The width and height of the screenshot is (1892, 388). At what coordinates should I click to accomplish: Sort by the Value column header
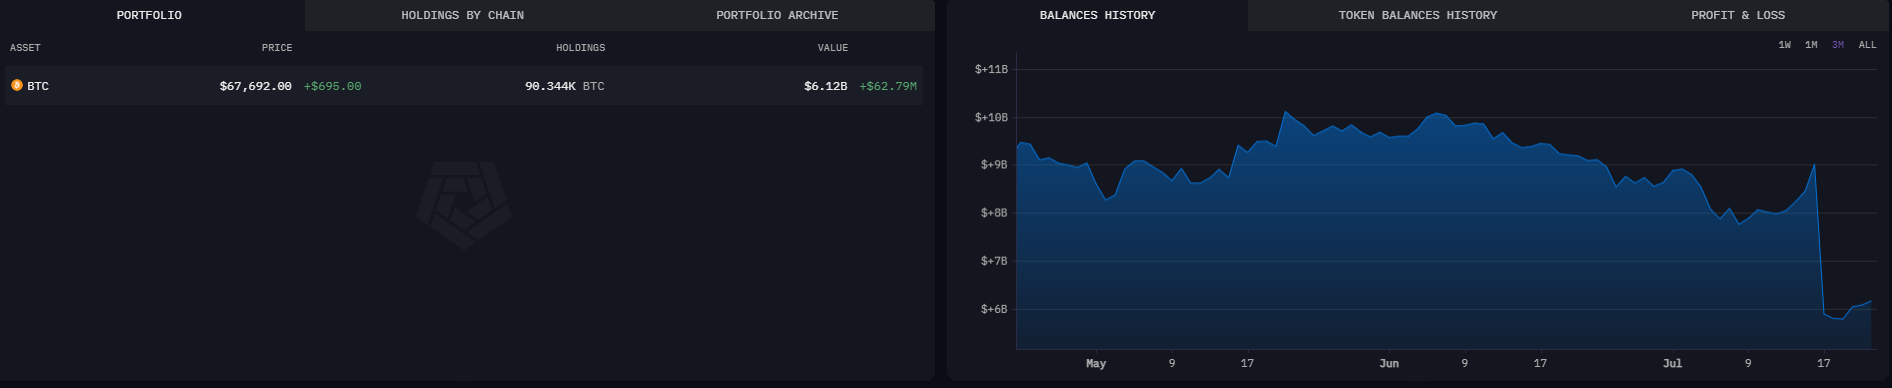pos(832,48)
